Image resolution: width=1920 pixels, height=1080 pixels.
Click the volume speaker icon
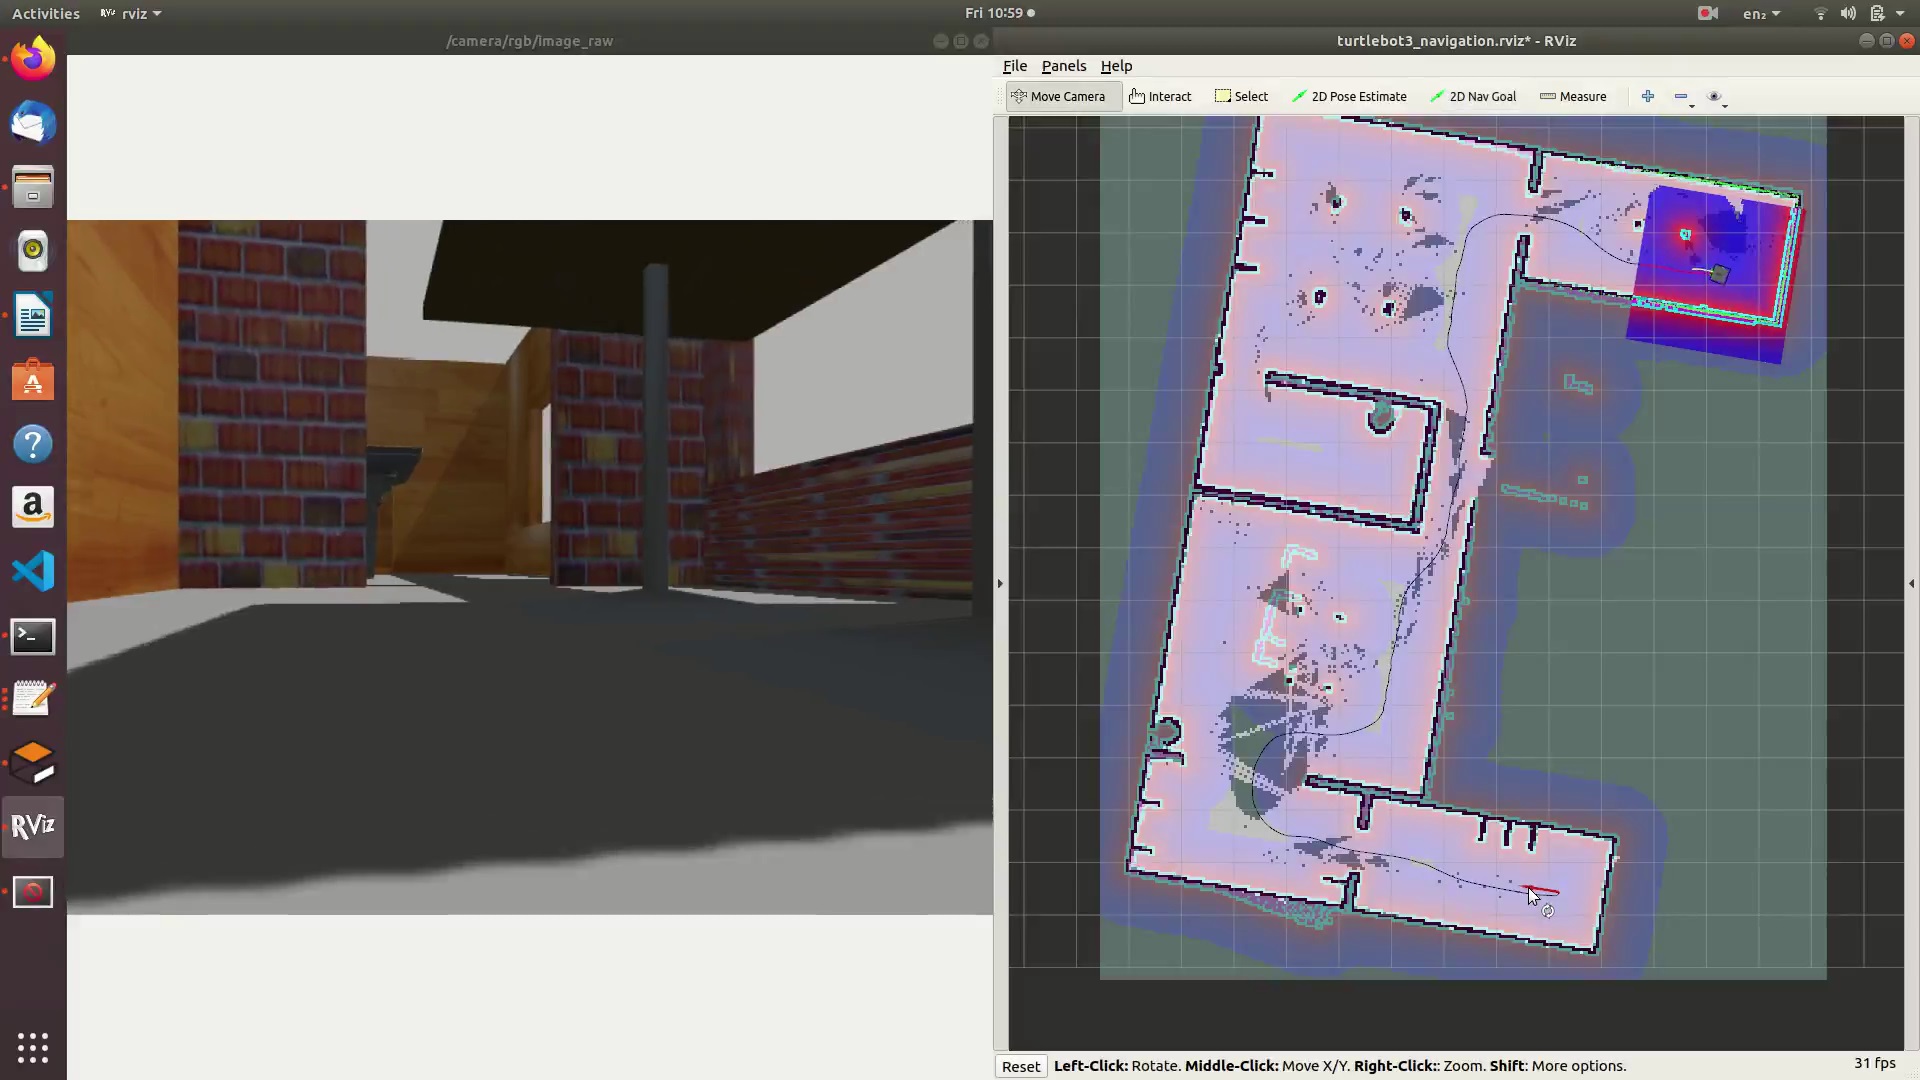pyautogui.click(x=1848, y=13)
